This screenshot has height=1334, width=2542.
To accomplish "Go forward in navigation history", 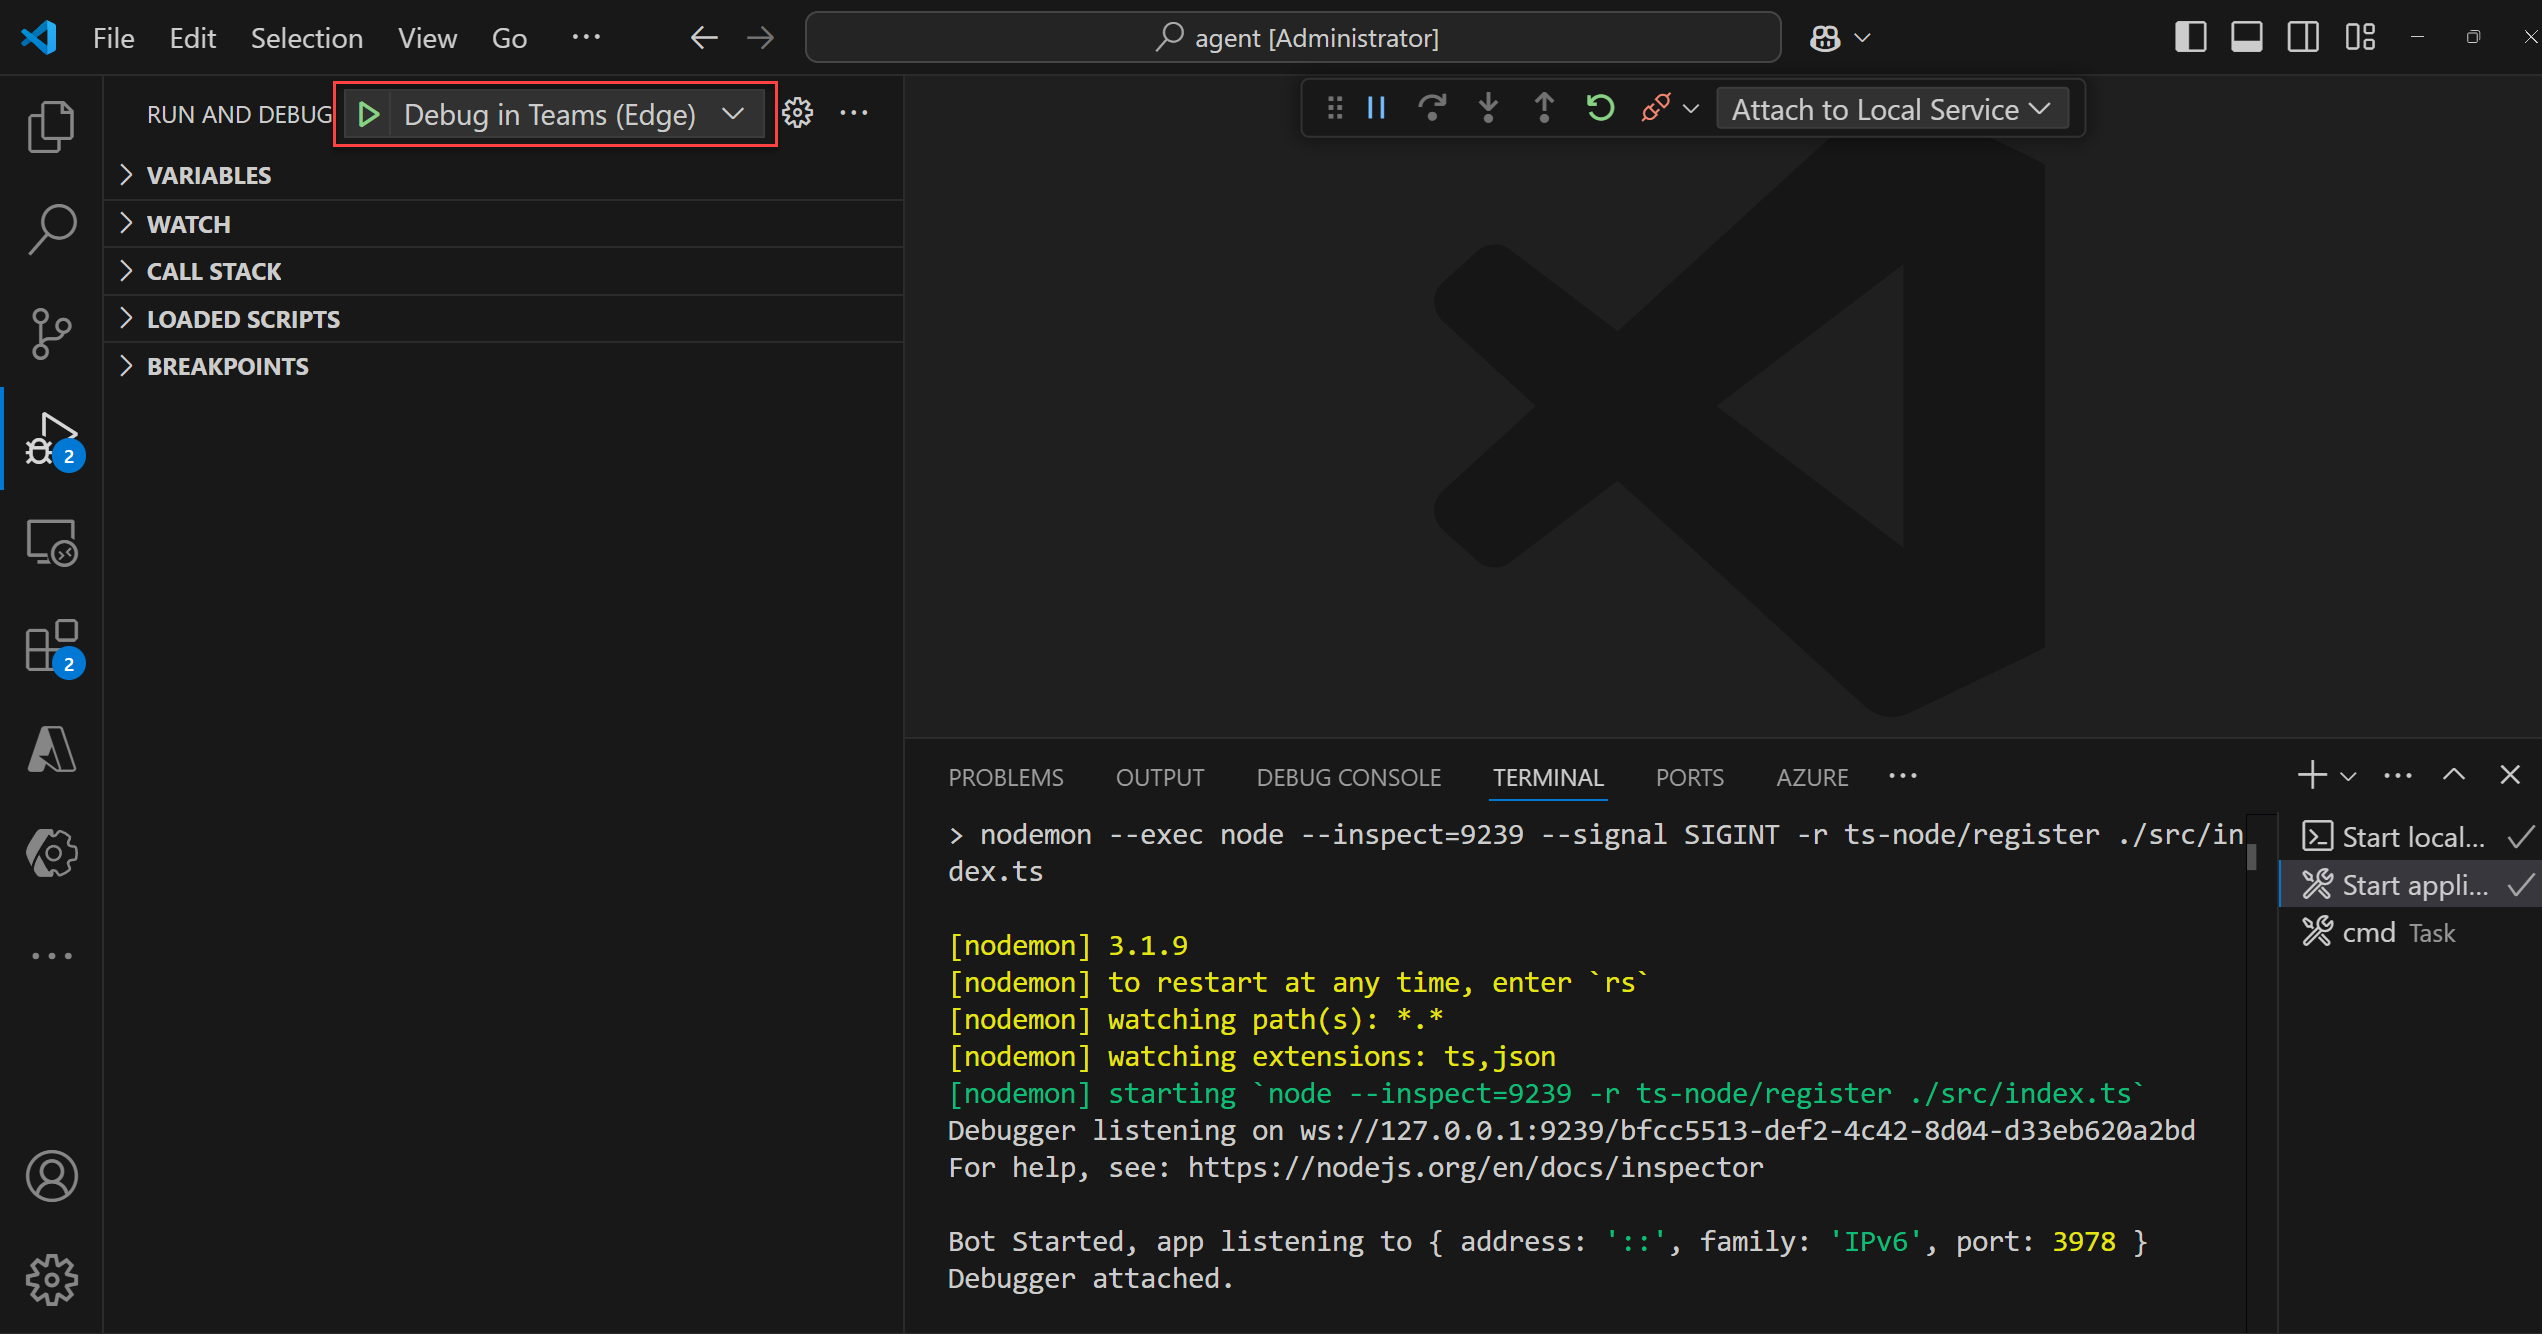I will [761, 38].
